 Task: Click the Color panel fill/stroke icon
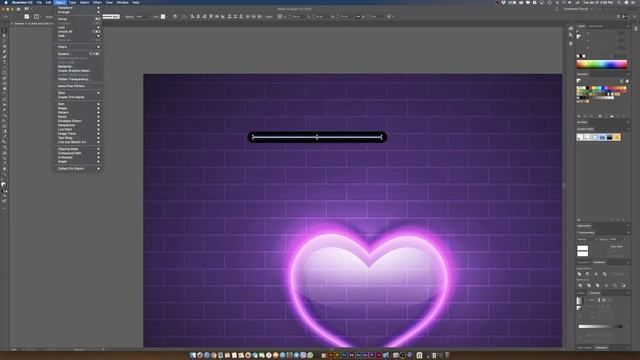579,36
